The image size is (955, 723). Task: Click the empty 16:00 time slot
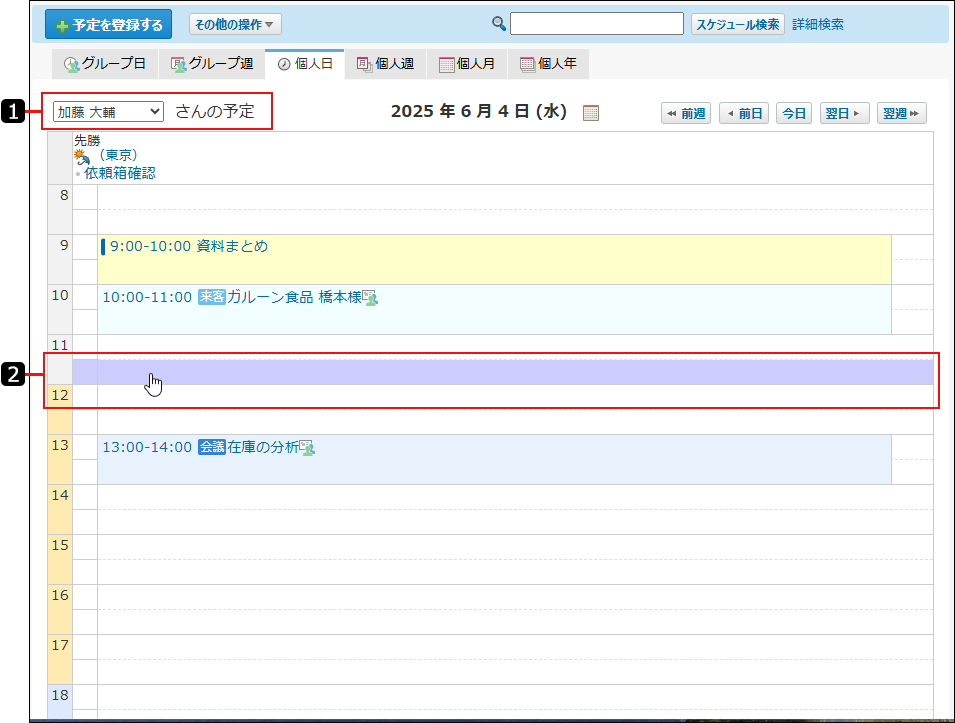(x=515, y=597)
